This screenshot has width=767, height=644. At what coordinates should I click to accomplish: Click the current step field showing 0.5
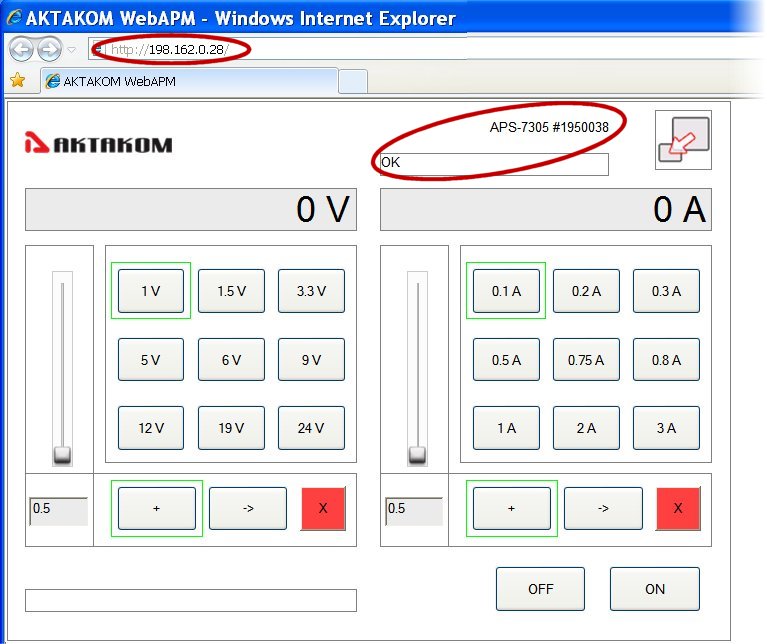(x=414, y=511)
